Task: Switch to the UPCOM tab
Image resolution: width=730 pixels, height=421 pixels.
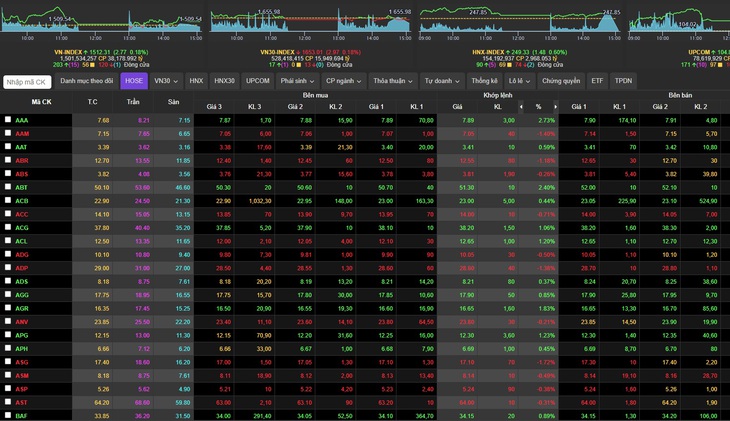Action: pos(257,81)
